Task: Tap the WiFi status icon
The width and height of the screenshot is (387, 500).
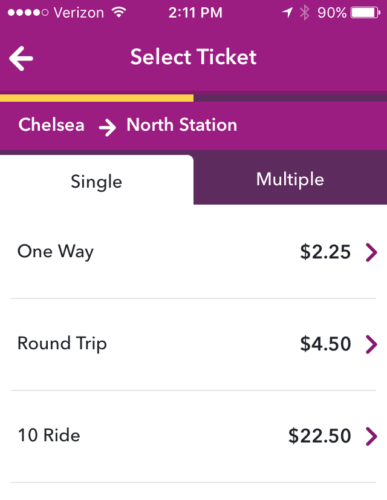Action: click(x=119, y=13)
